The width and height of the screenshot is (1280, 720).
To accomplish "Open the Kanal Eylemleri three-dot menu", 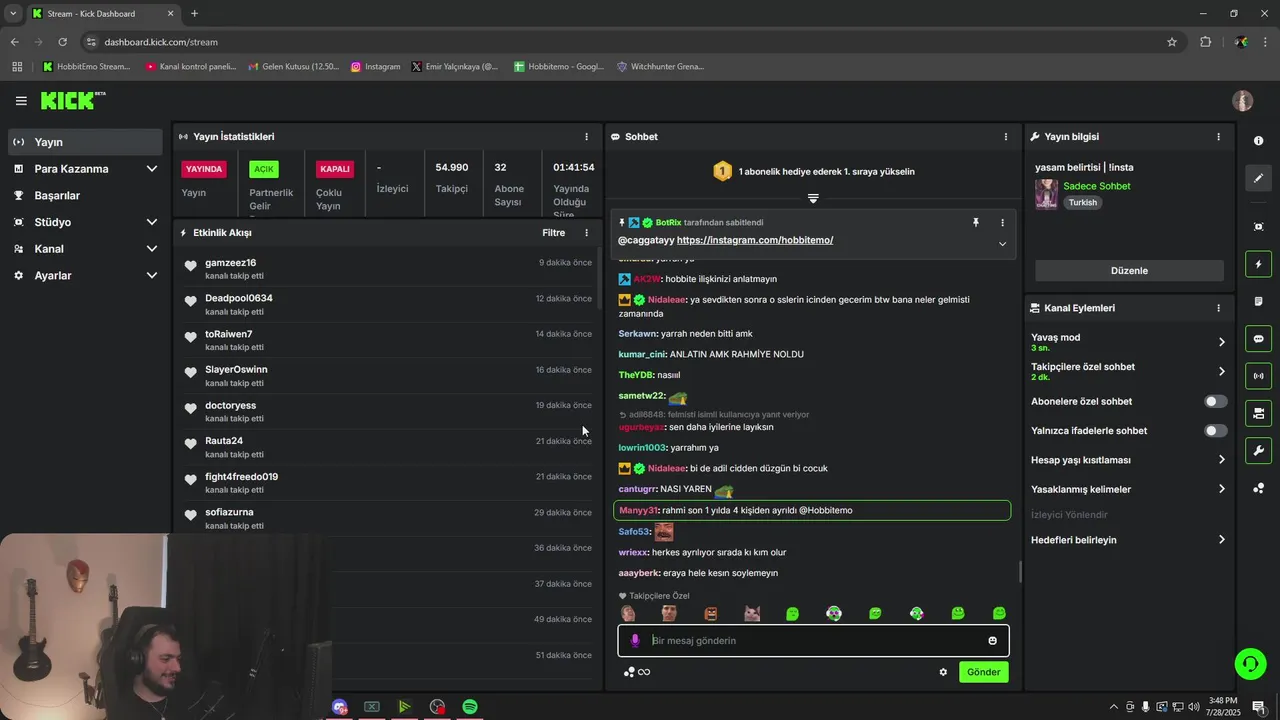I will [1218, 308].
